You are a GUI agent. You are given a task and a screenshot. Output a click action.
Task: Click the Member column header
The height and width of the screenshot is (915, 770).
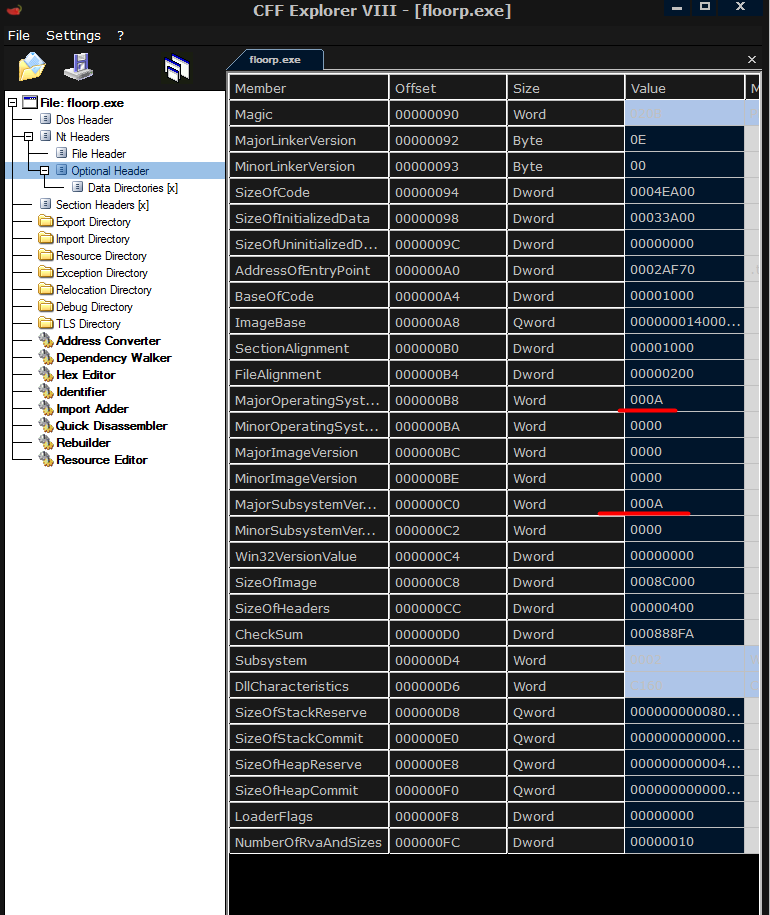pyautogui.click(x=309, y=88)
